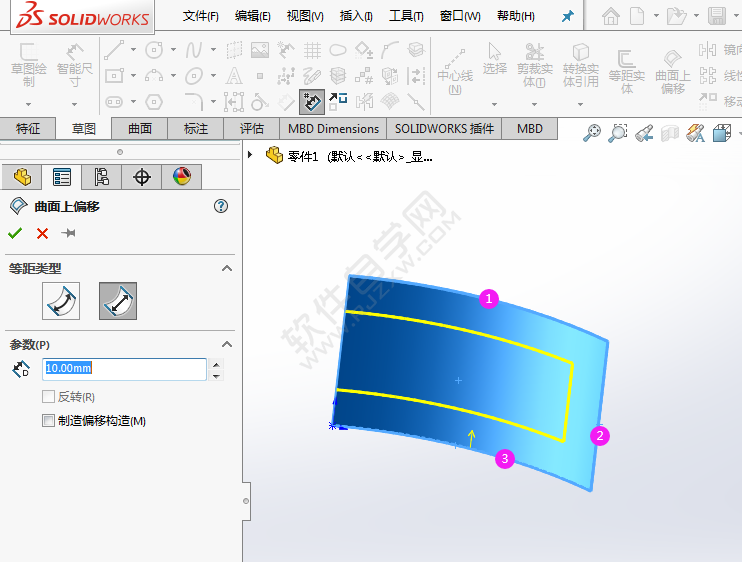Enable the 制造偏移构造(M) checkbox

coord(48,421)
